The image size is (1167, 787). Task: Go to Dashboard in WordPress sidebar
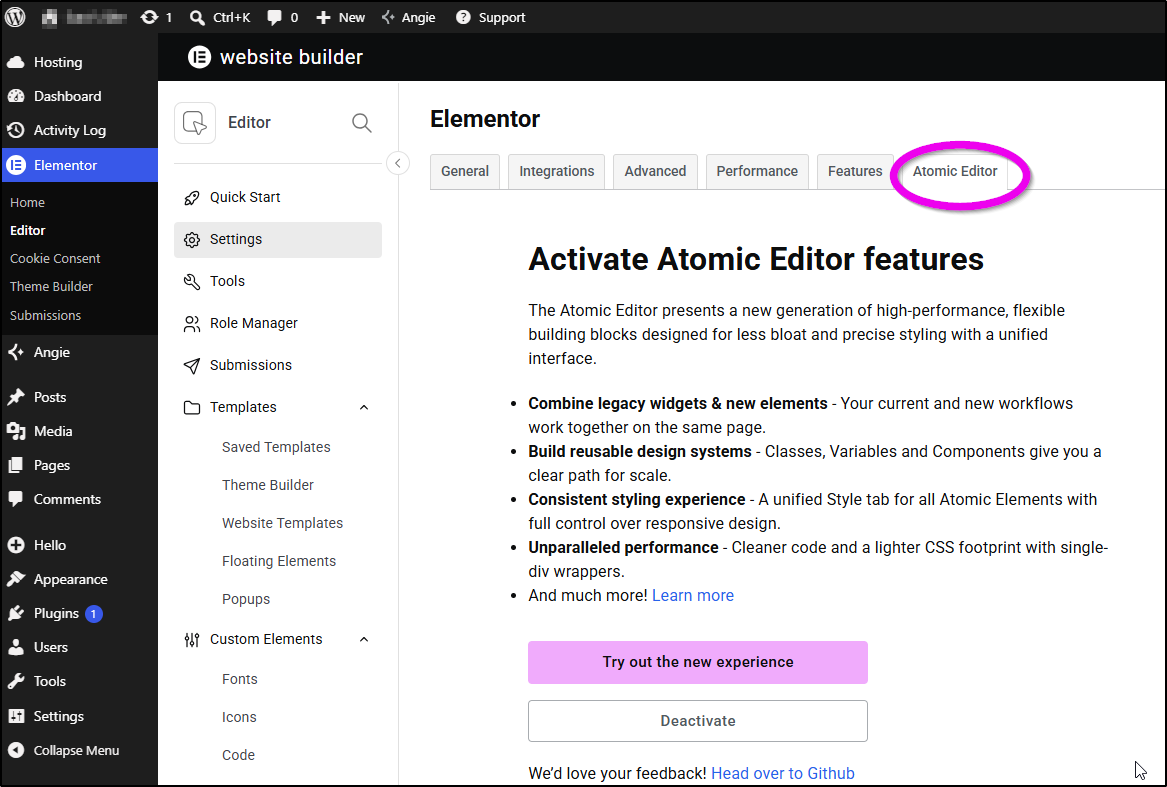coord(79,96)
